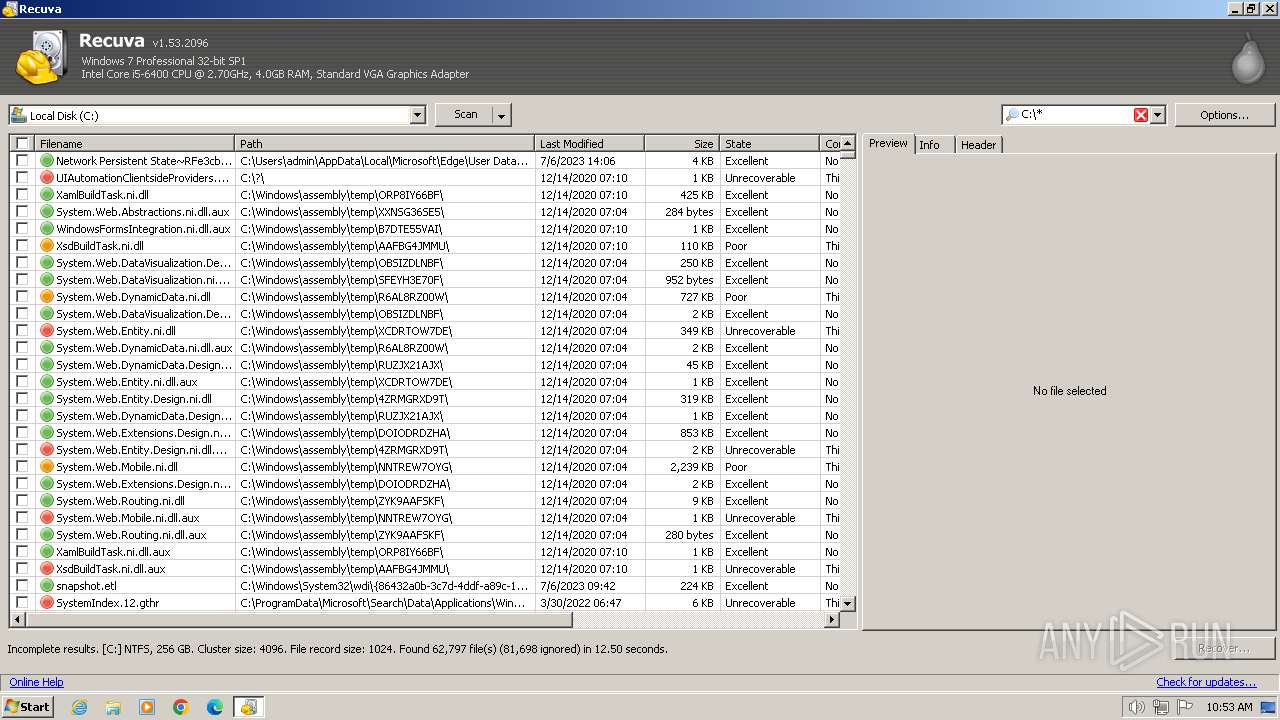Click orange status icon for XsdBuildTask.ni.dll
The image size is (1280, 720).
click(46, 246)
